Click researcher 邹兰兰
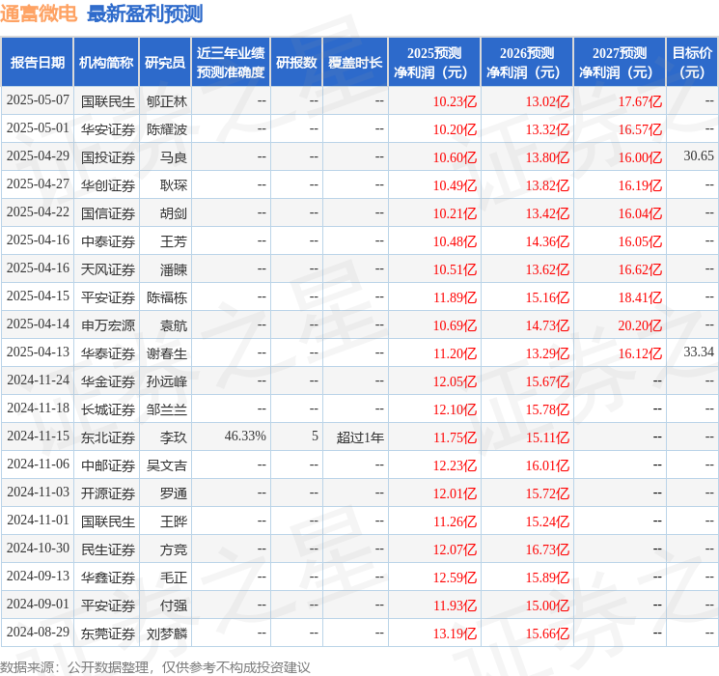This screenshot has height=676, width=719. pos(167,410)
